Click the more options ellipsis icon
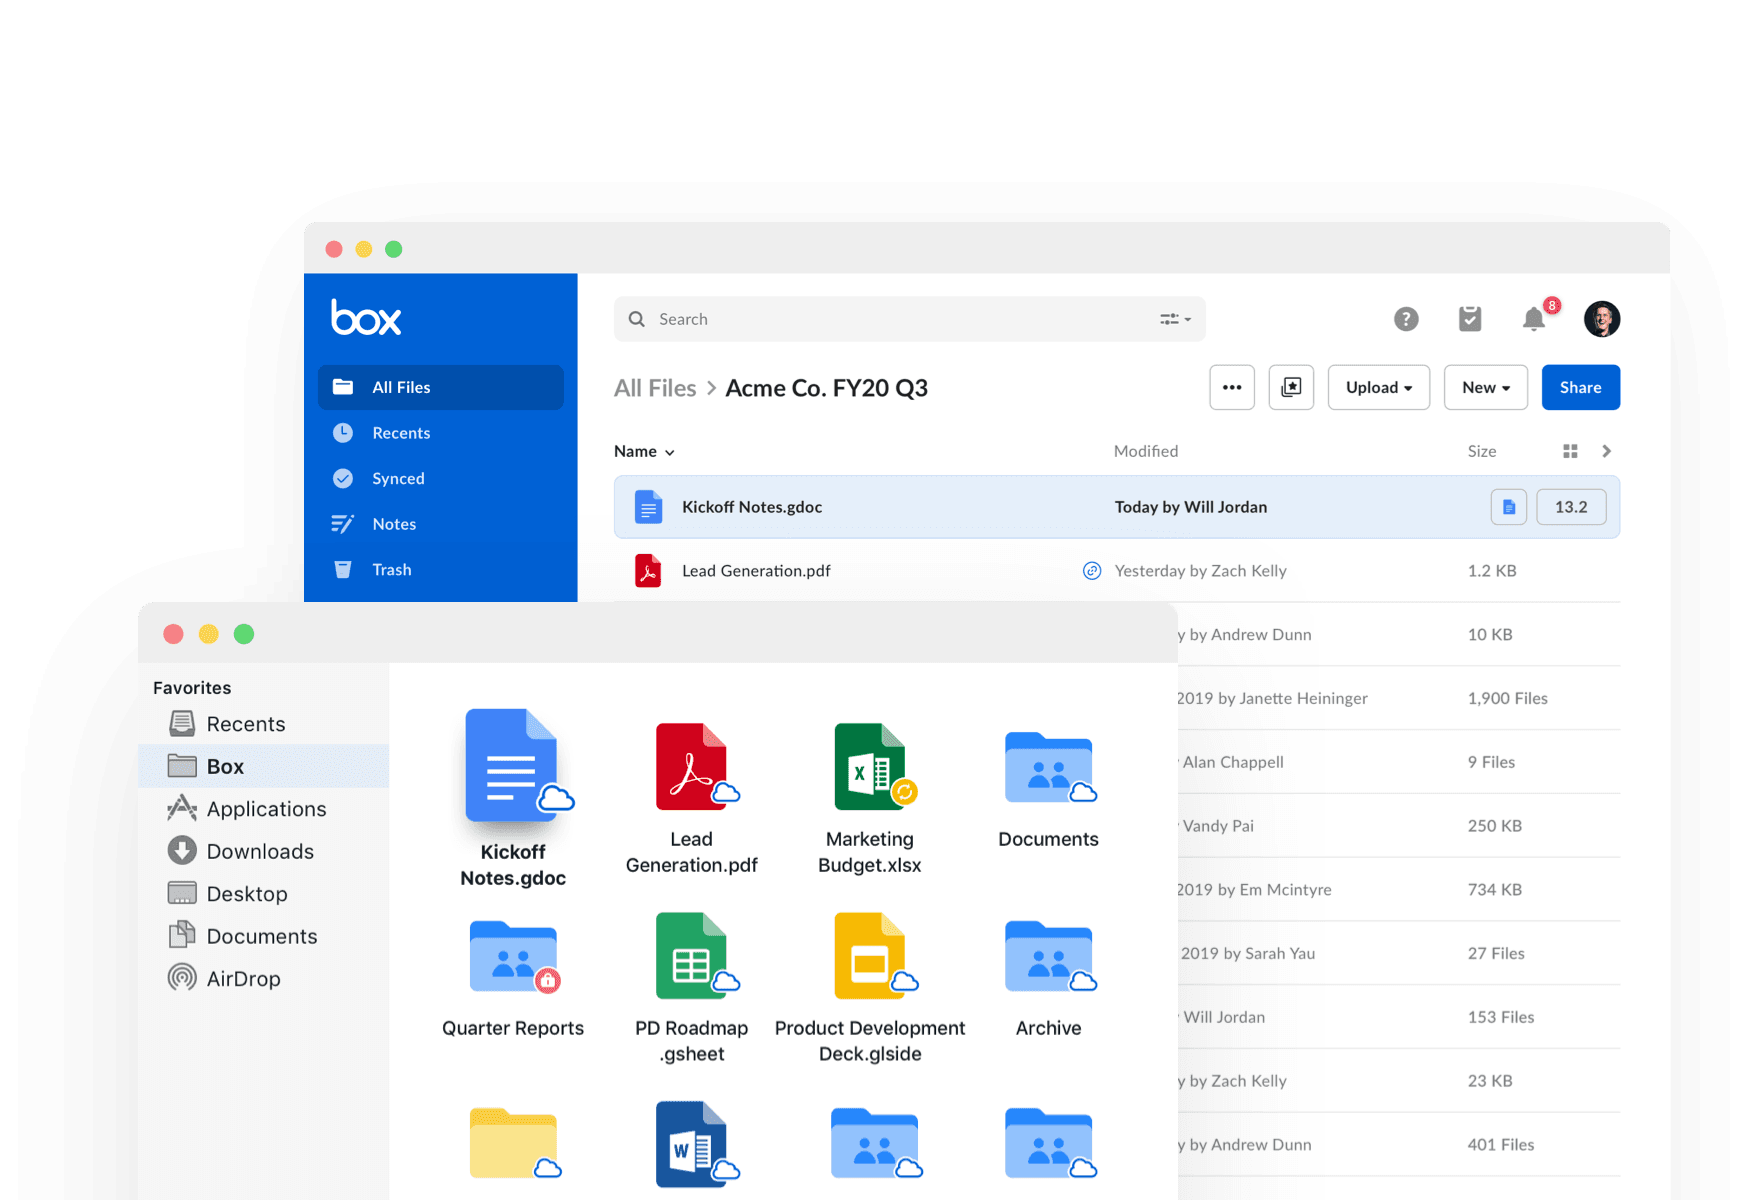The image size is (1764, 1200). tap(1232, 387)
